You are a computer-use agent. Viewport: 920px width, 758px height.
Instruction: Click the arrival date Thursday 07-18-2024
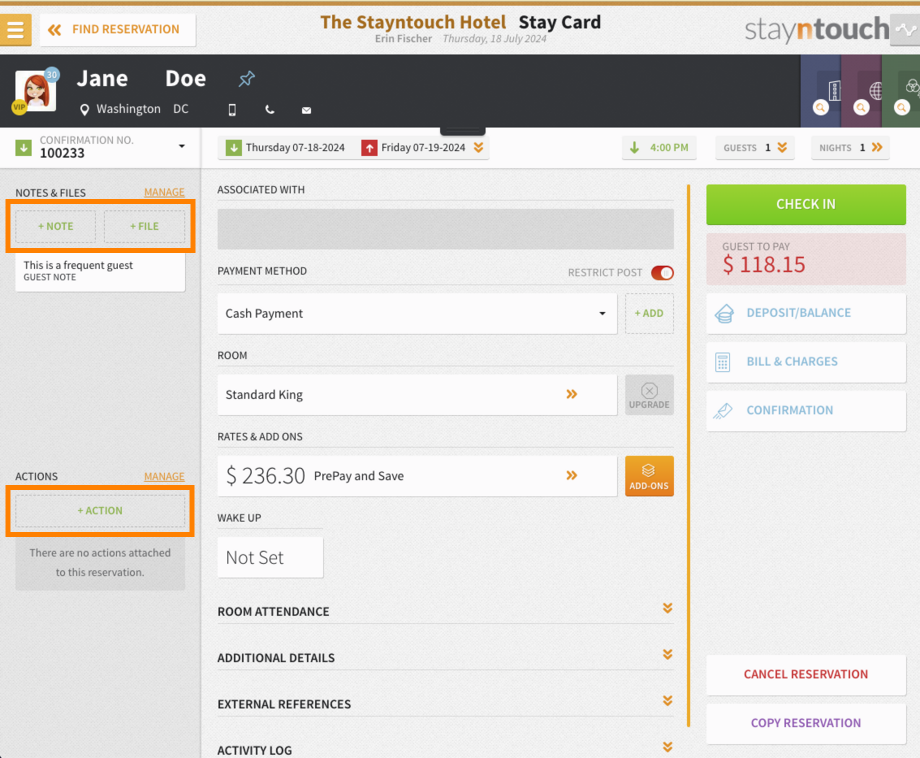click(295, 147)
